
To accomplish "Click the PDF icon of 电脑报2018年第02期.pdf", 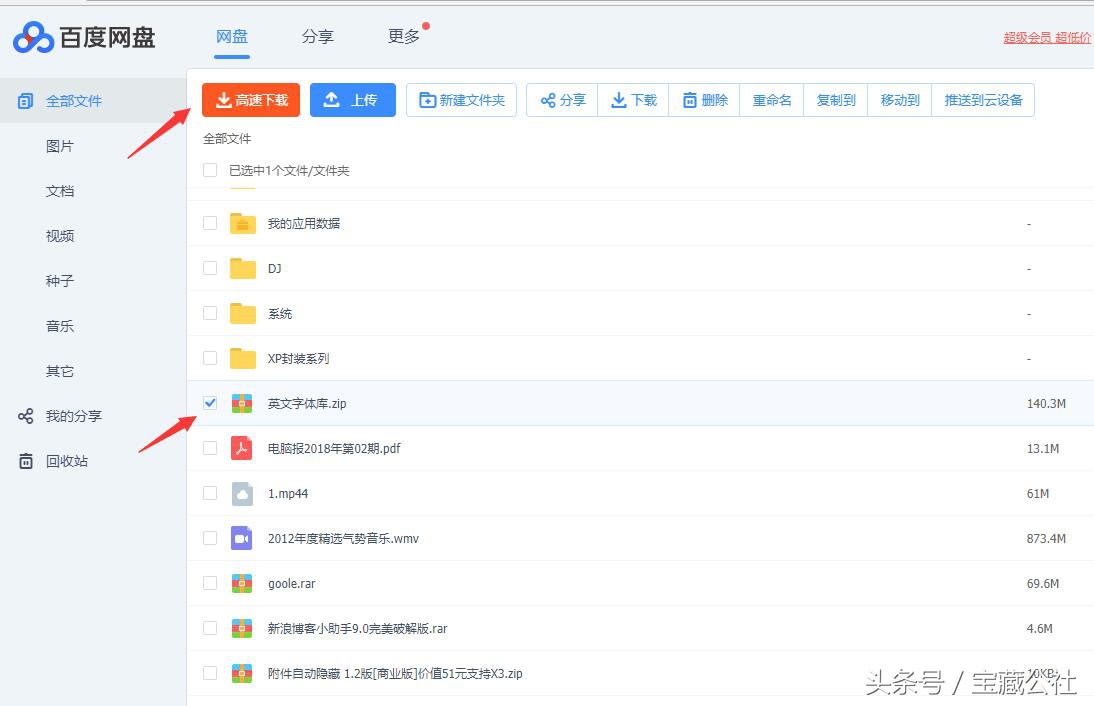I will click(242, 448).
